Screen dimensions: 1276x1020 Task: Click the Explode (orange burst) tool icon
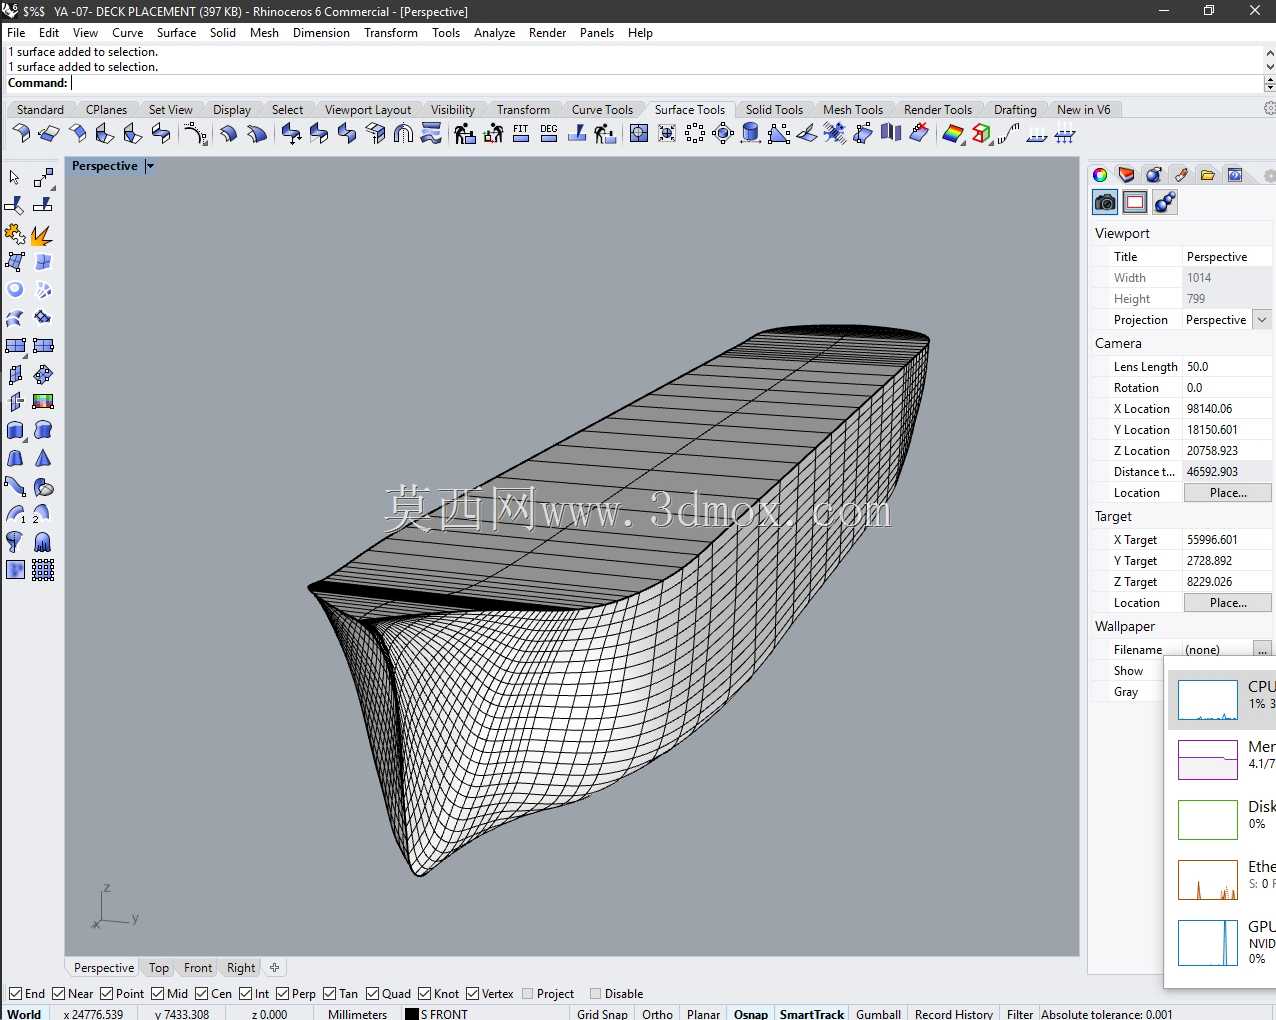click(x=42, y=235)
